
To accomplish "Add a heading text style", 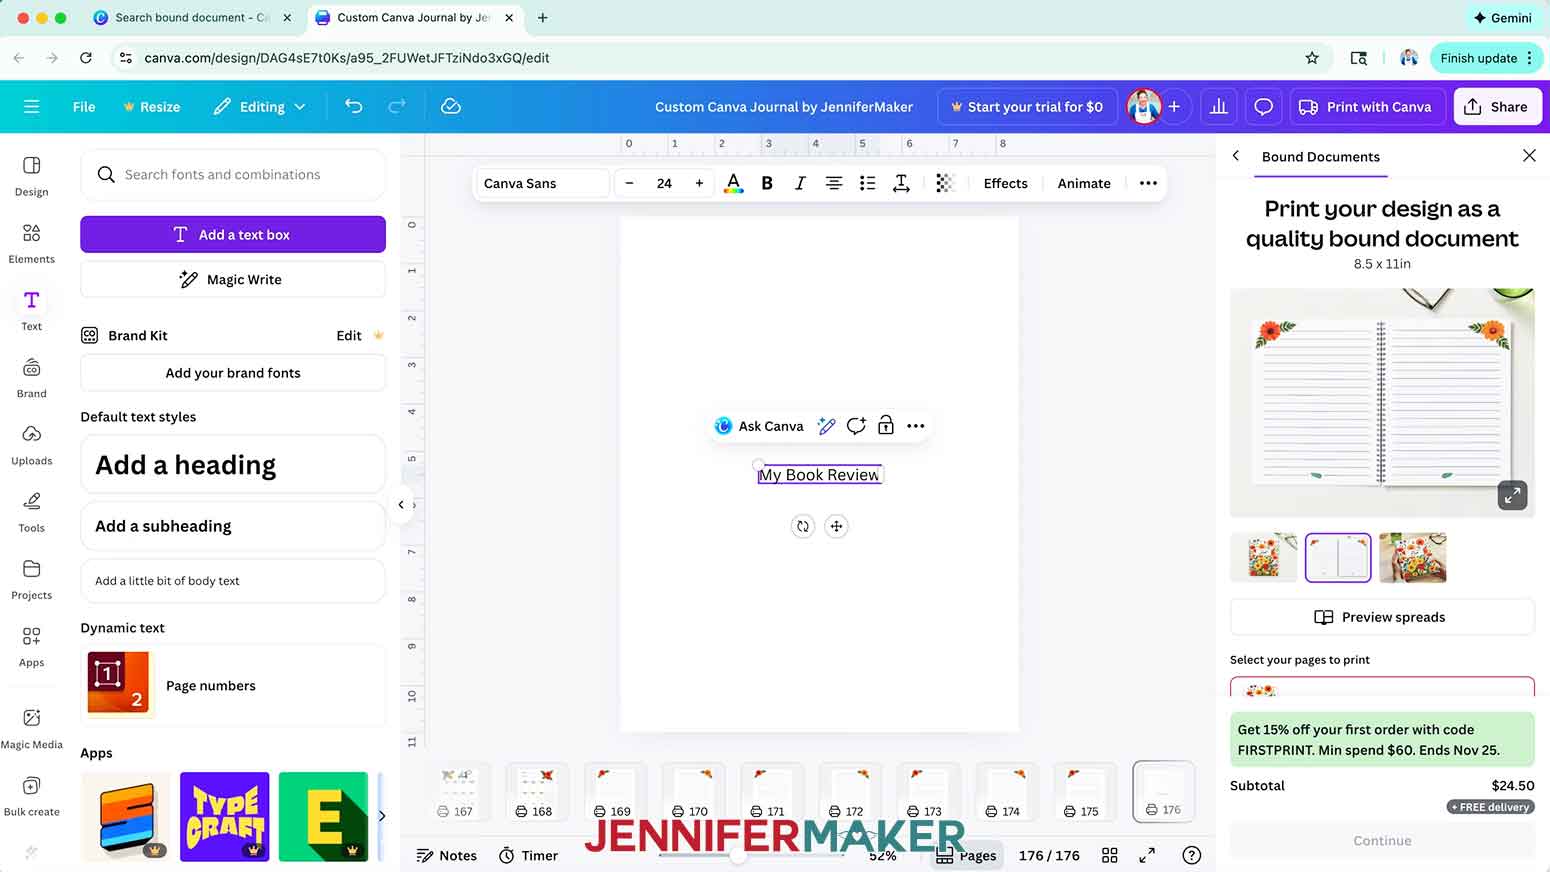I will point(233,465).
